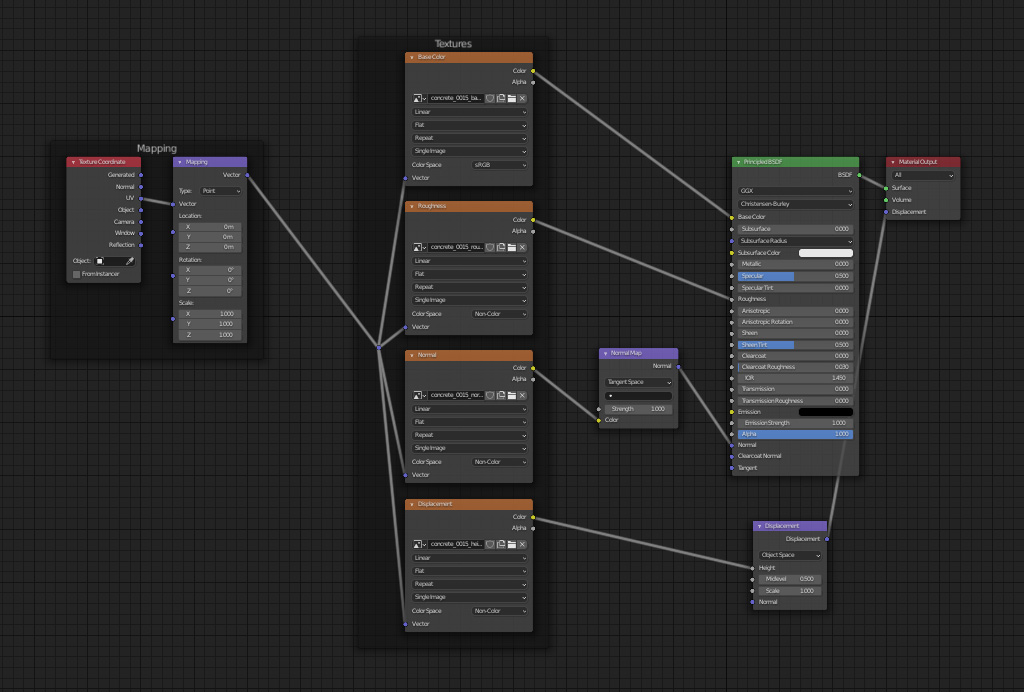Viewport: 1024px width, 692px height.
Task: Collapse the Principled BSDF node
Action: click(x=739, y=162)
